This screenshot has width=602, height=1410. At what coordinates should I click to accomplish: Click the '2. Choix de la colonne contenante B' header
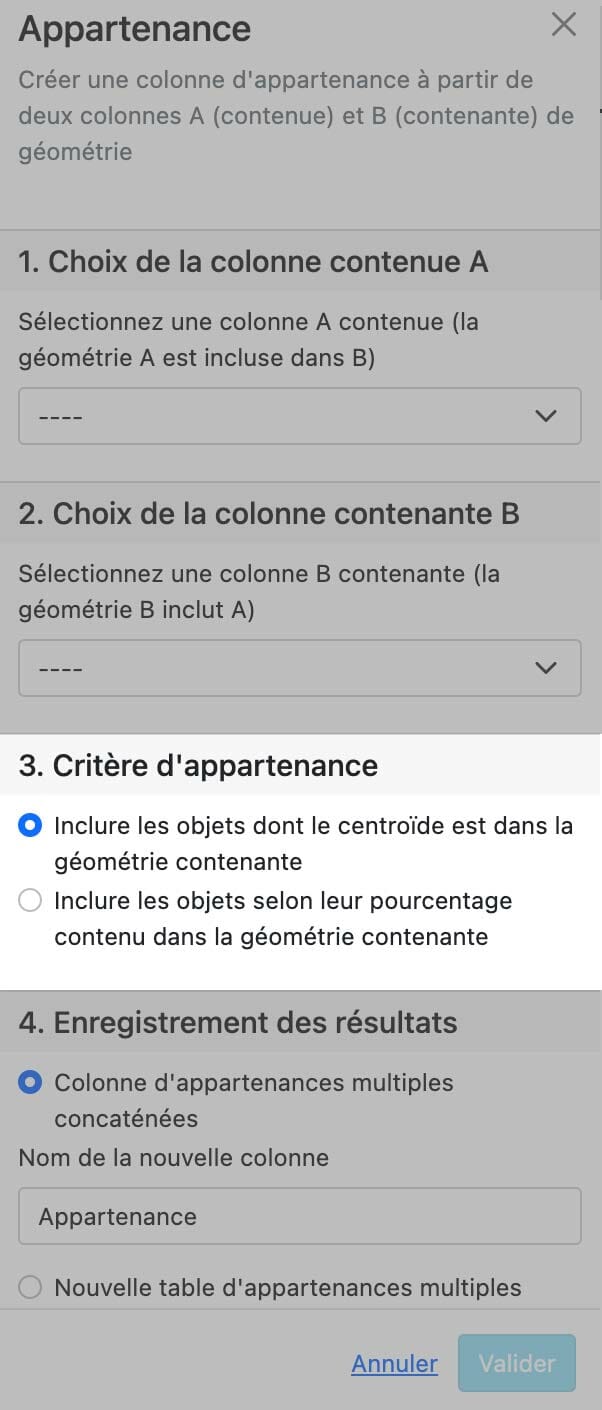[x=269, y=514]
